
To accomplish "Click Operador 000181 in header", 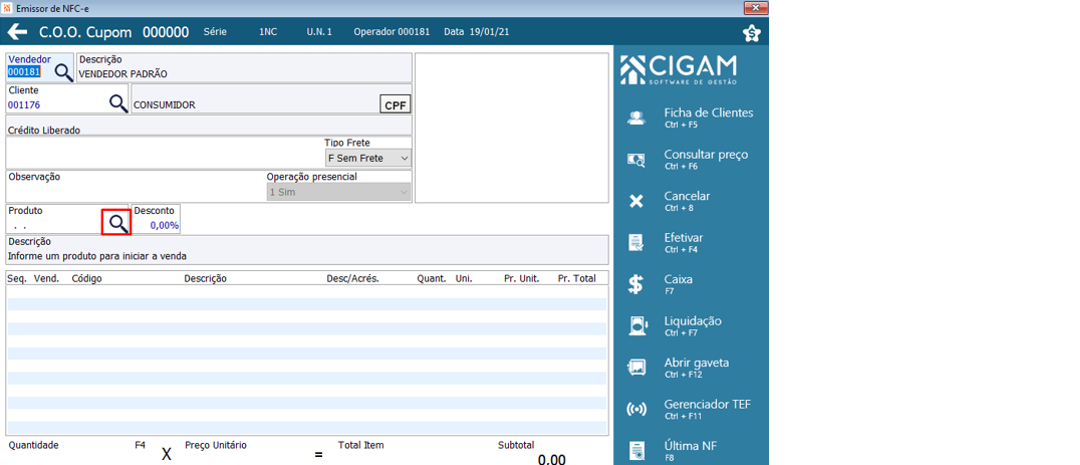I will pos(391,32).
